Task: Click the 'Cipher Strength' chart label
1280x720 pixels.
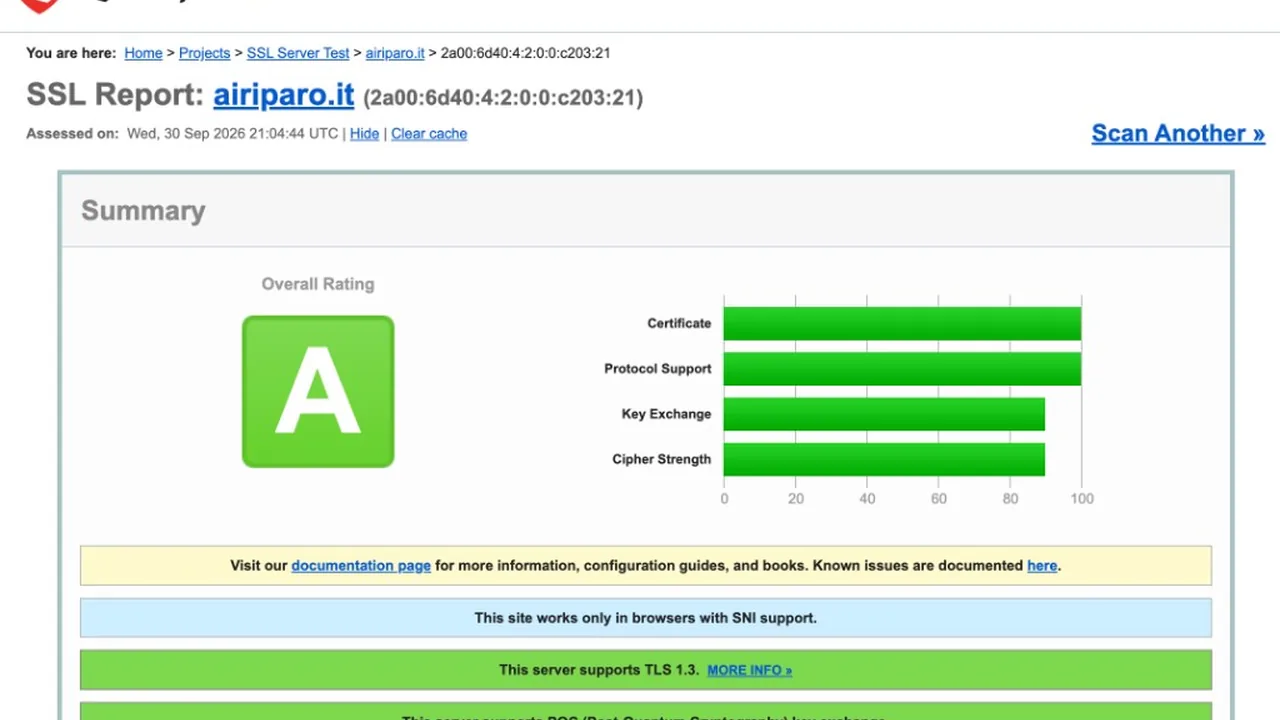Action: [662, 459]
